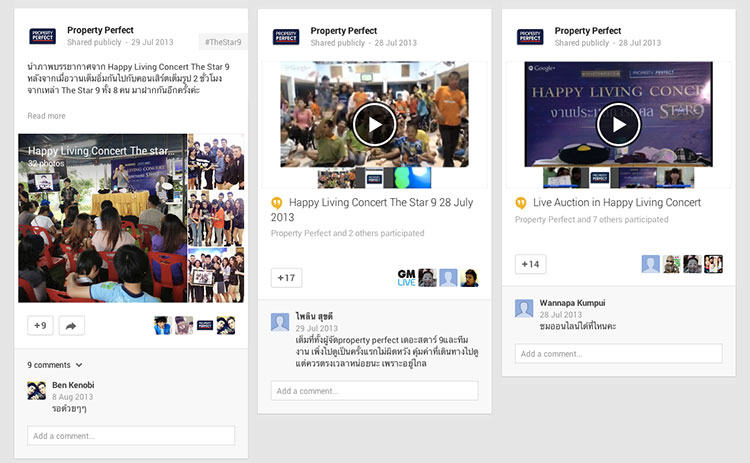Click the Hangout quote icon by the Live Auction title

click(x=520, y=203)
